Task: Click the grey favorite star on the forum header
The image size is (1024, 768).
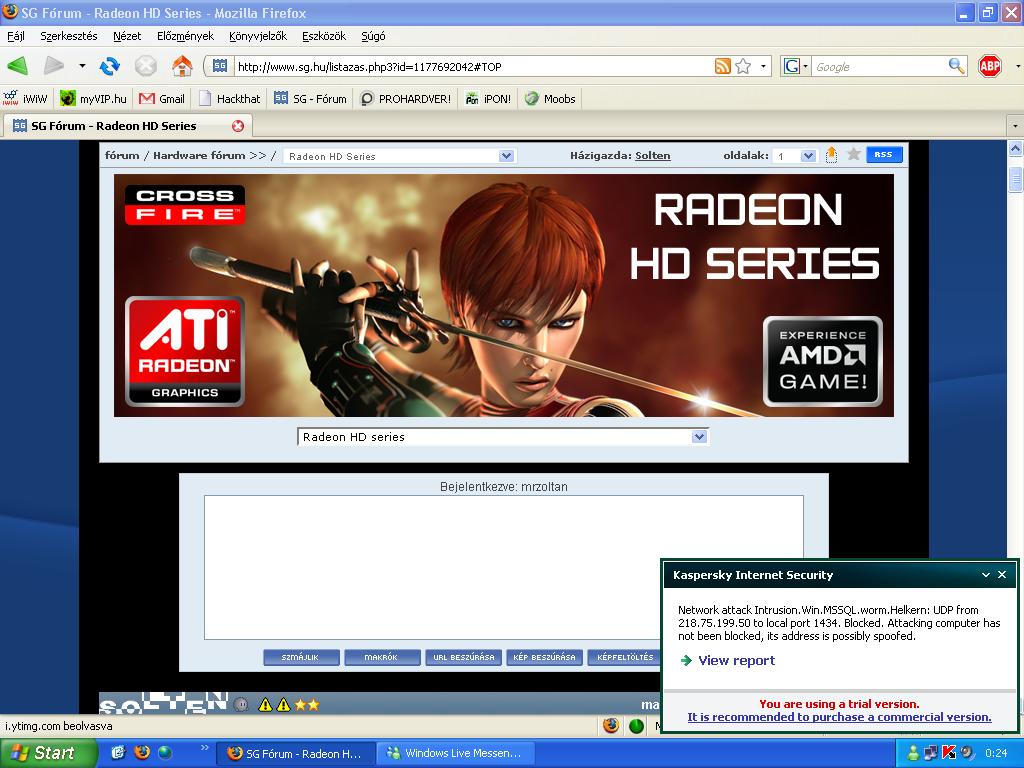Action: pyautogui.click(x=854, y=154)
